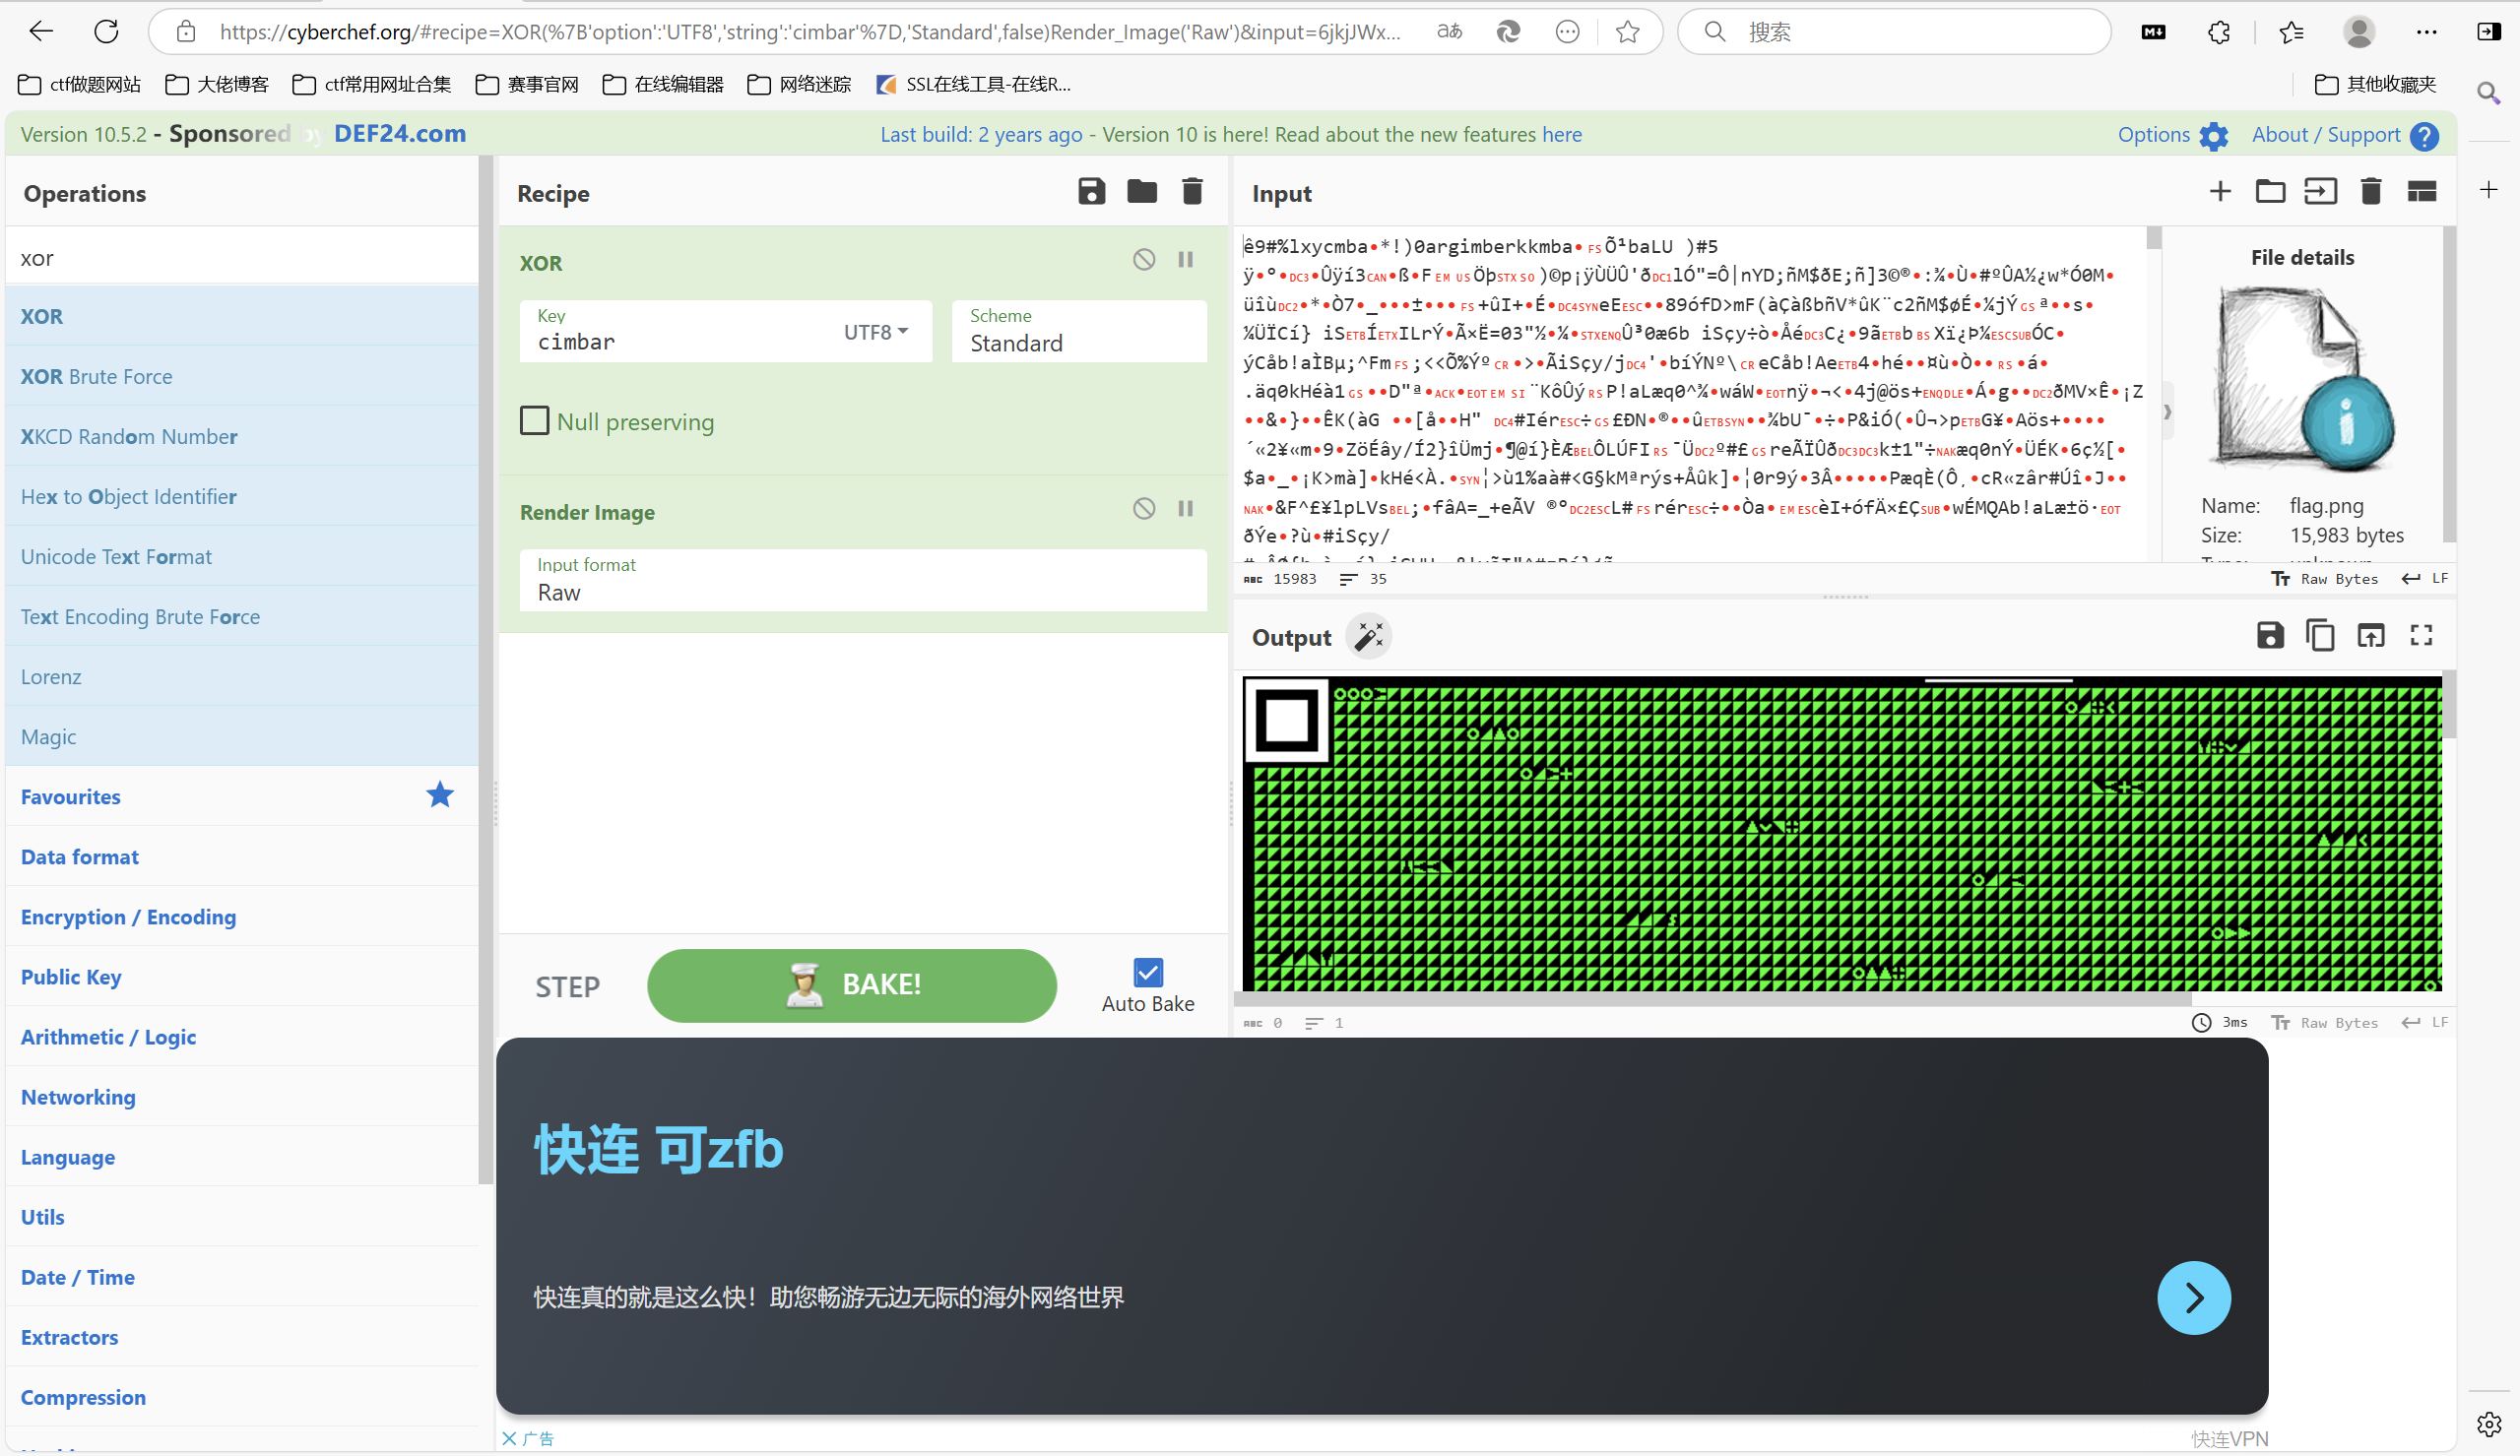Click the STEP button
The height and width of the screenshot is (1456, 2520).
tap(568, 987)
